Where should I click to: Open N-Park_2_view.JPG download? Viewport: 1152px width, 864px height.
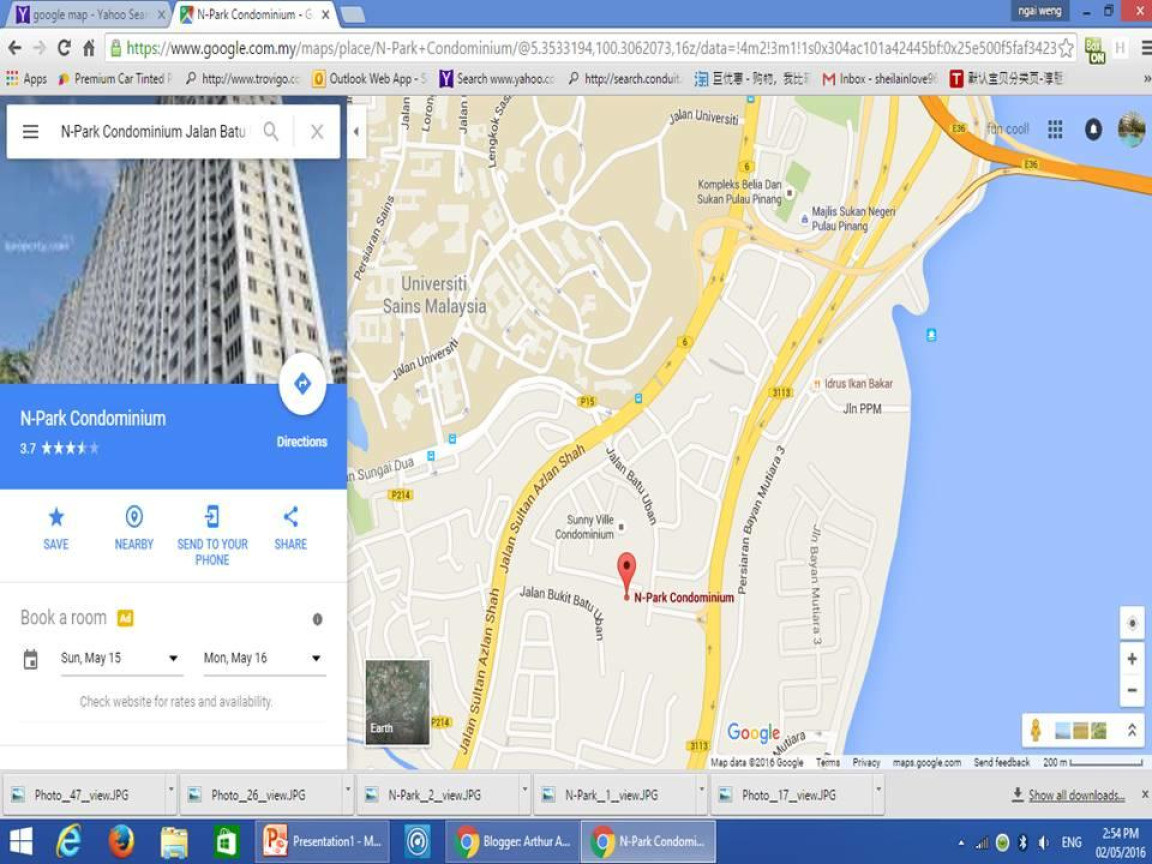(x=436, y=795)
